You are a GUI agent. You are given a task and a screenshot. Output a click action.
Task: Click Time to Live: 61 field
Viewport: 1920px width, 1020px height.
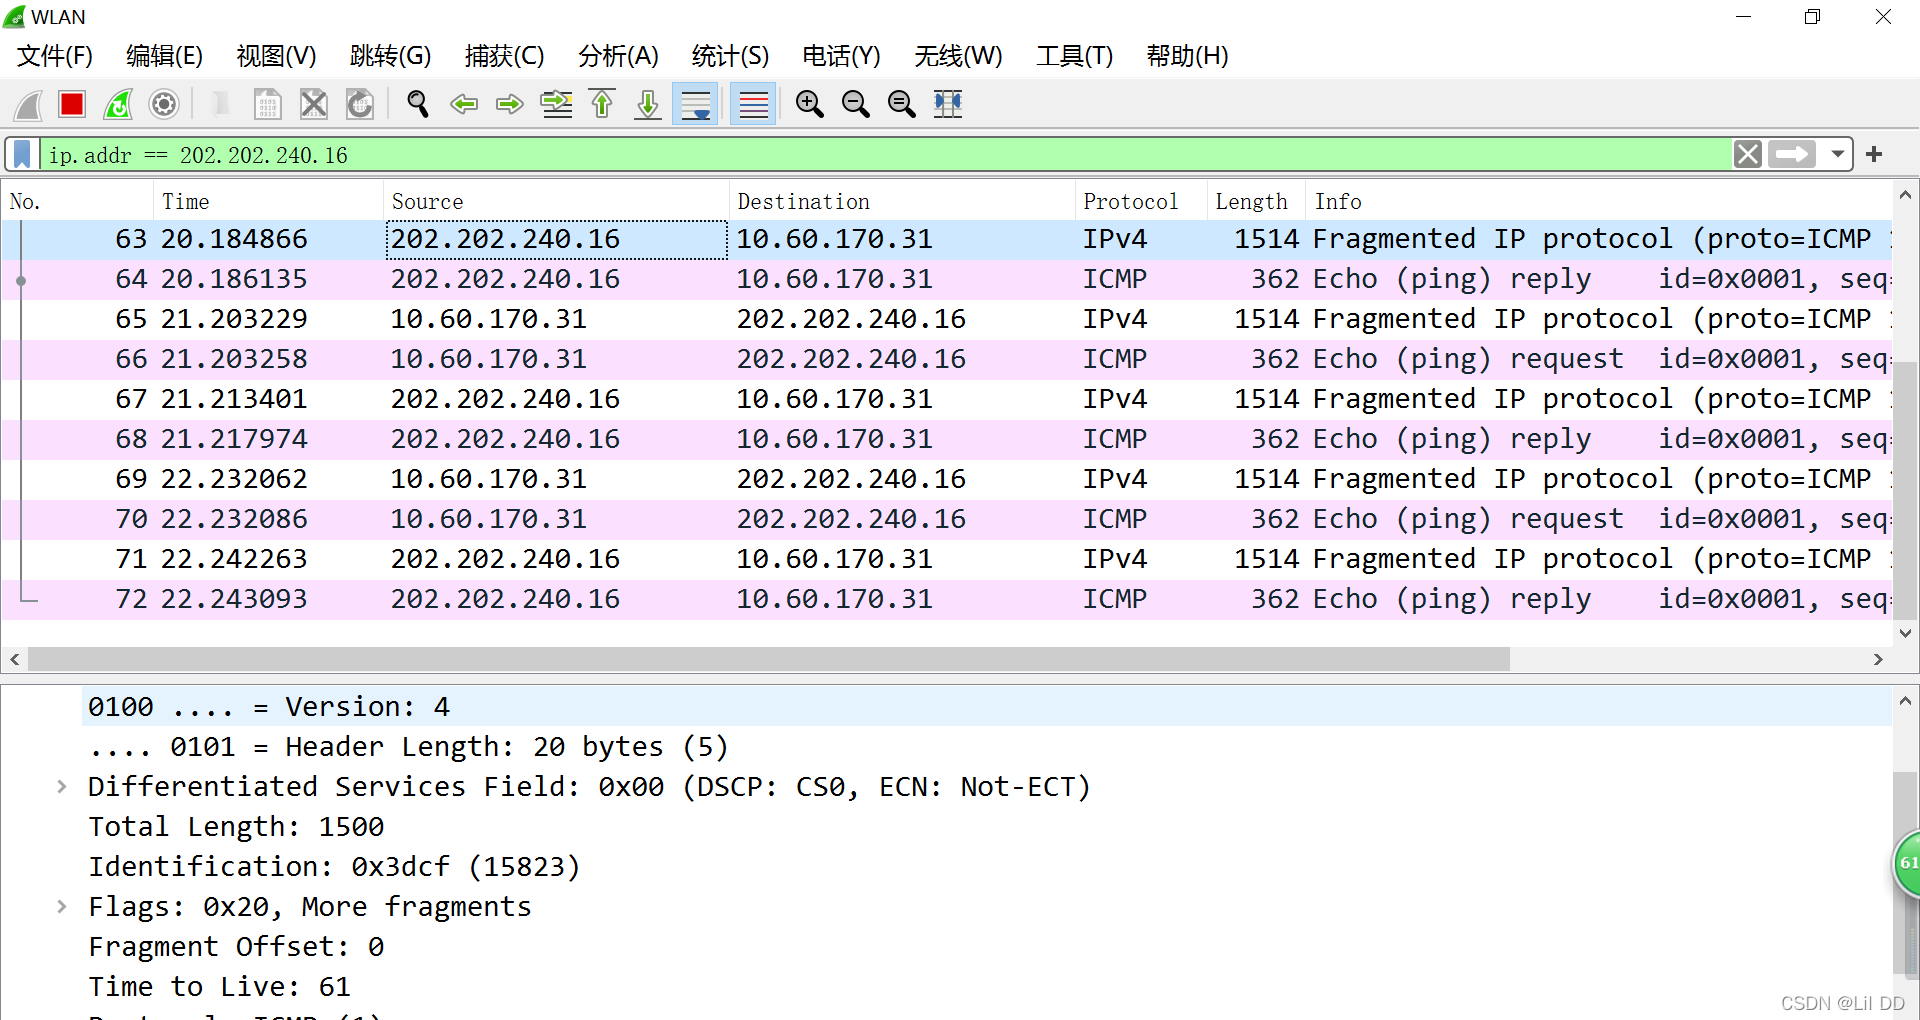(x=219, y=987)
